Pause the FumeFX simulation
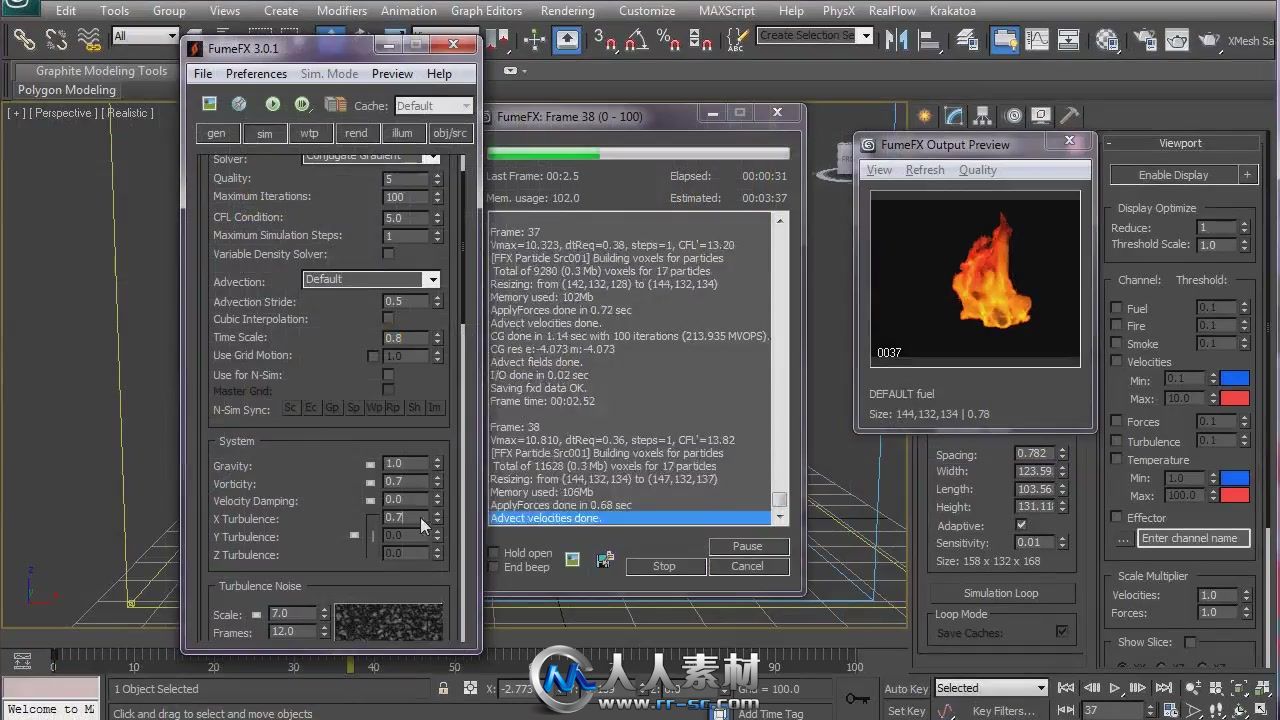Image resolution: width=1280 pixels, height=720 pixels. coord(747,547)
